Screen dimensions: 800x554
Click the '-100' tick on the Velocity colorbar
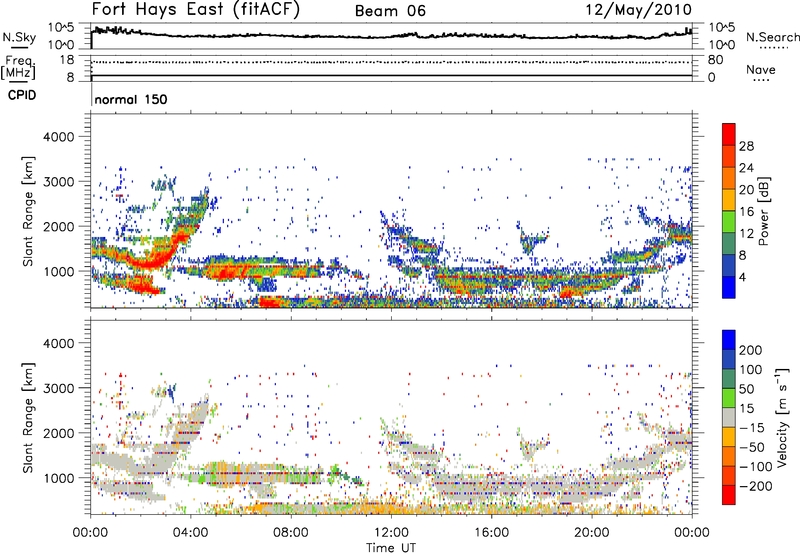pos(756,467)
